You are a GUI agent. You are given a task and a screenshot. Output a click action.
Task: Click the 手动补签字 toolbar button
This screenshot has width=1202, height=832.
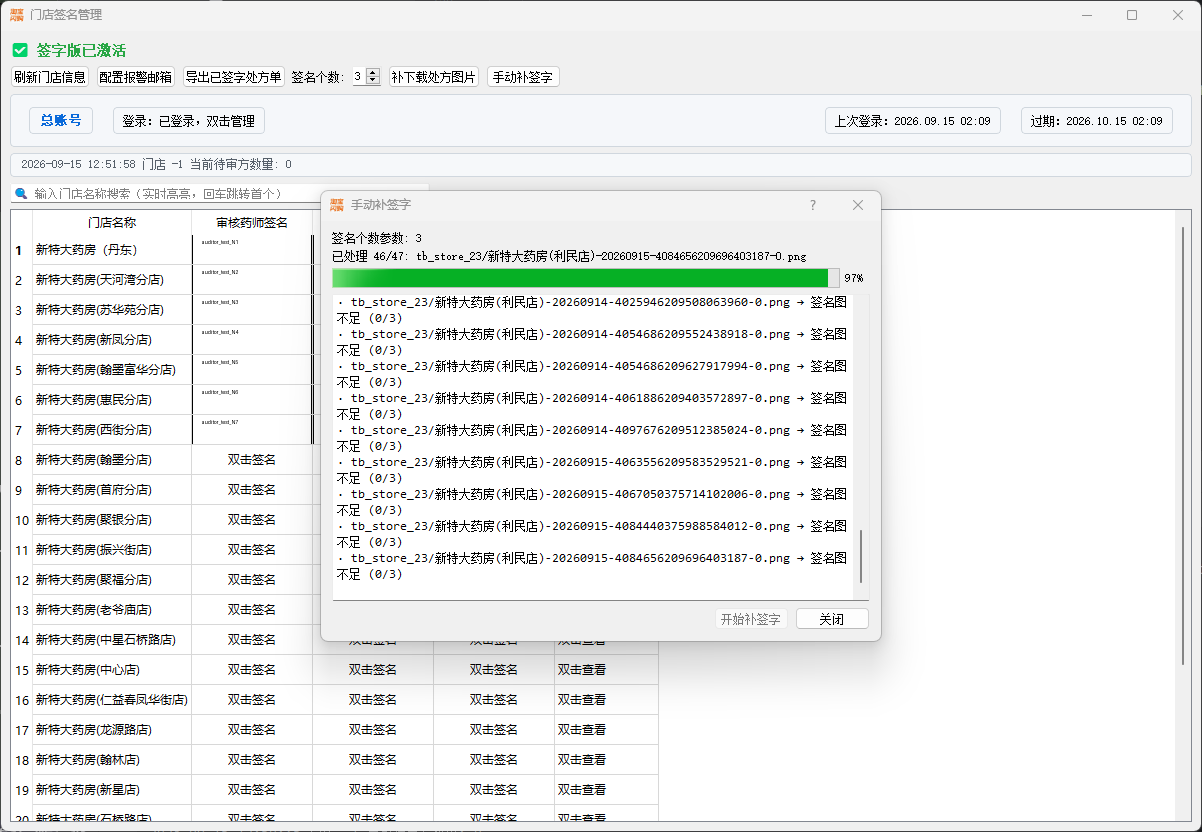click(x=523, y=77)
